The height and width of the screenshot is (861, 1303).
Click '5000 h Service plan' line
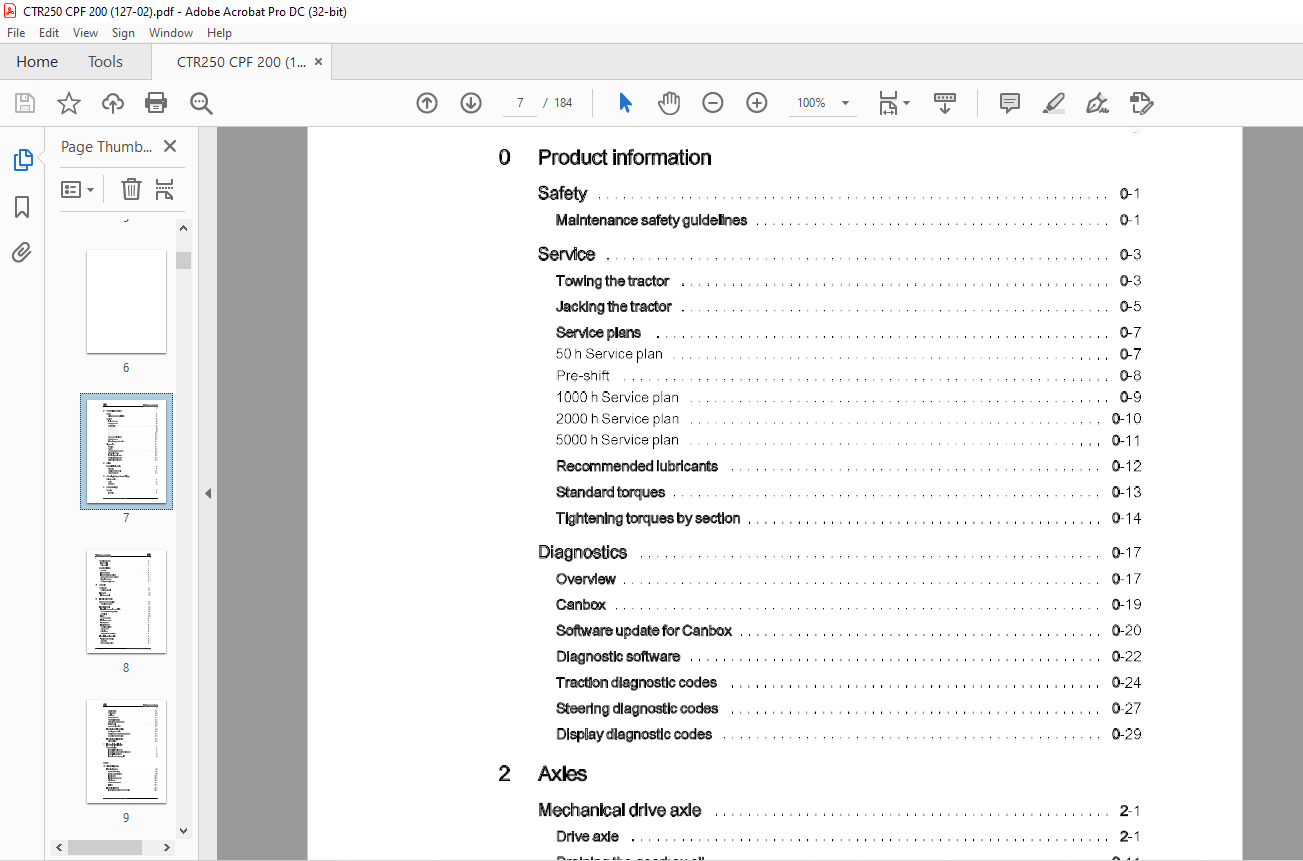click(617, 440)
